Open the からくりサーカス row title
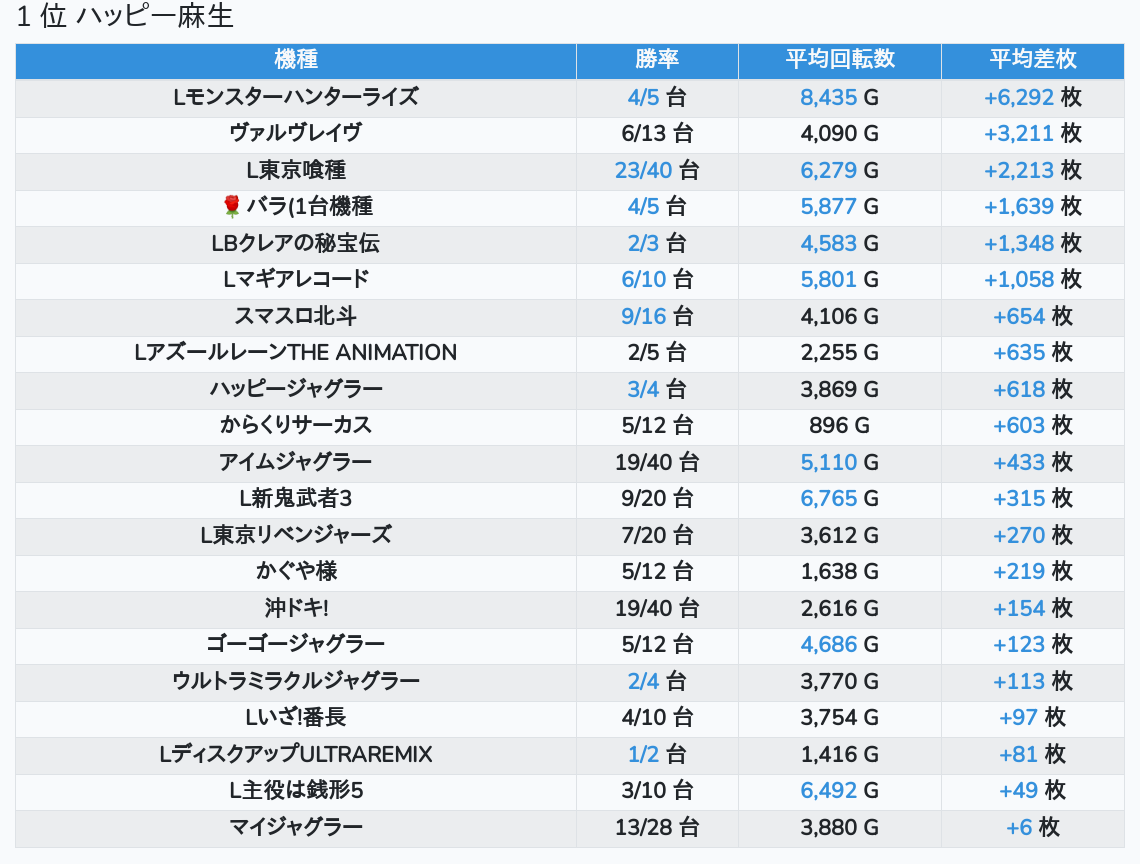The width and height of the screenshot is (1140, 864). tap(295, 425)
